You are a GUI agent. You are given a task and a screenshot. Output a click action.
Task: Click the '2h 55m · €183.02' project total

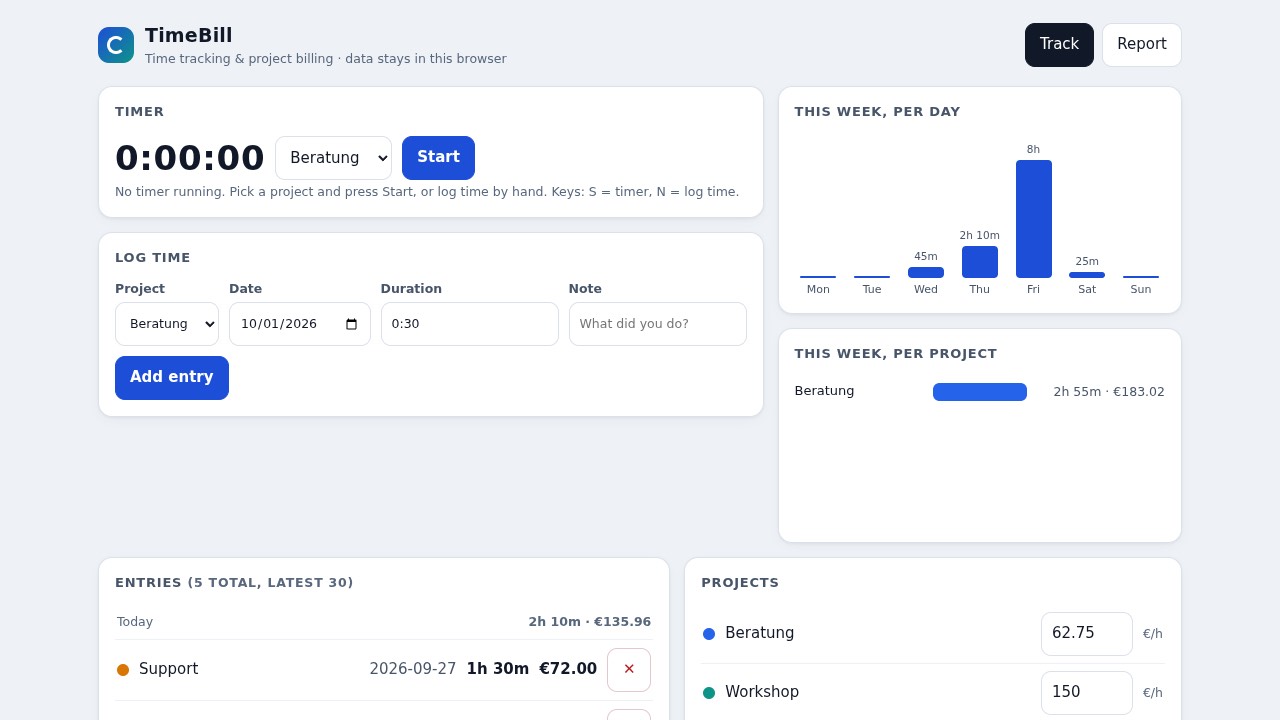(1109, 392)
